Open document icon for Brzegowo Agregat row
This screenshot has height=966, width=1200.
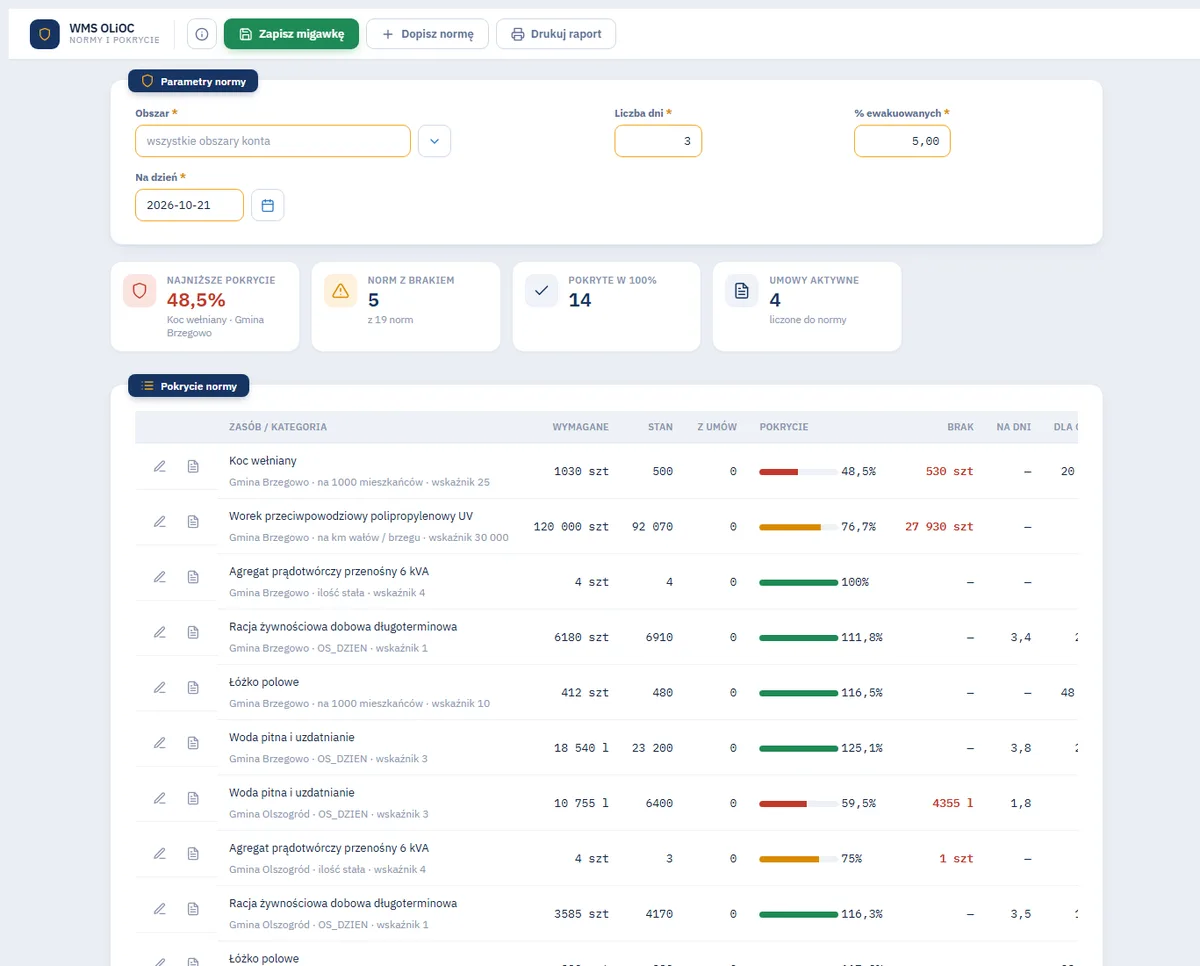point(193,577)
